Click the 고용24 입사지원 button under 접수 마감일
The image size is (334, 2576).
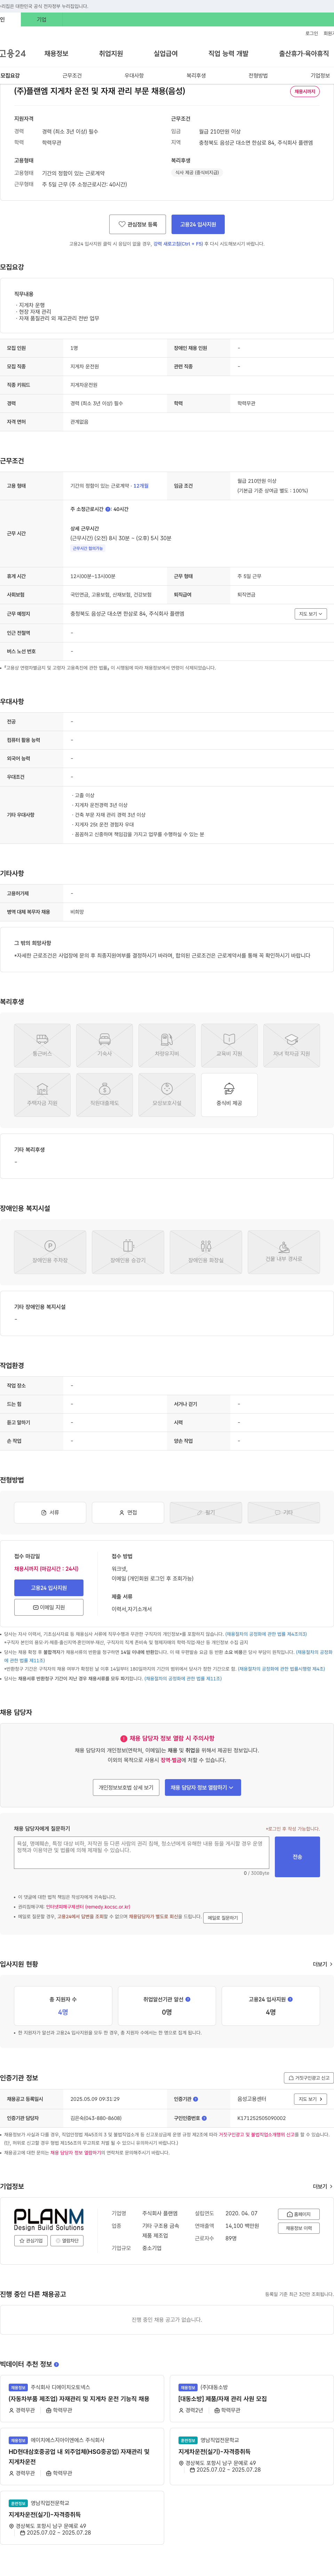[x=49, y=1588]
